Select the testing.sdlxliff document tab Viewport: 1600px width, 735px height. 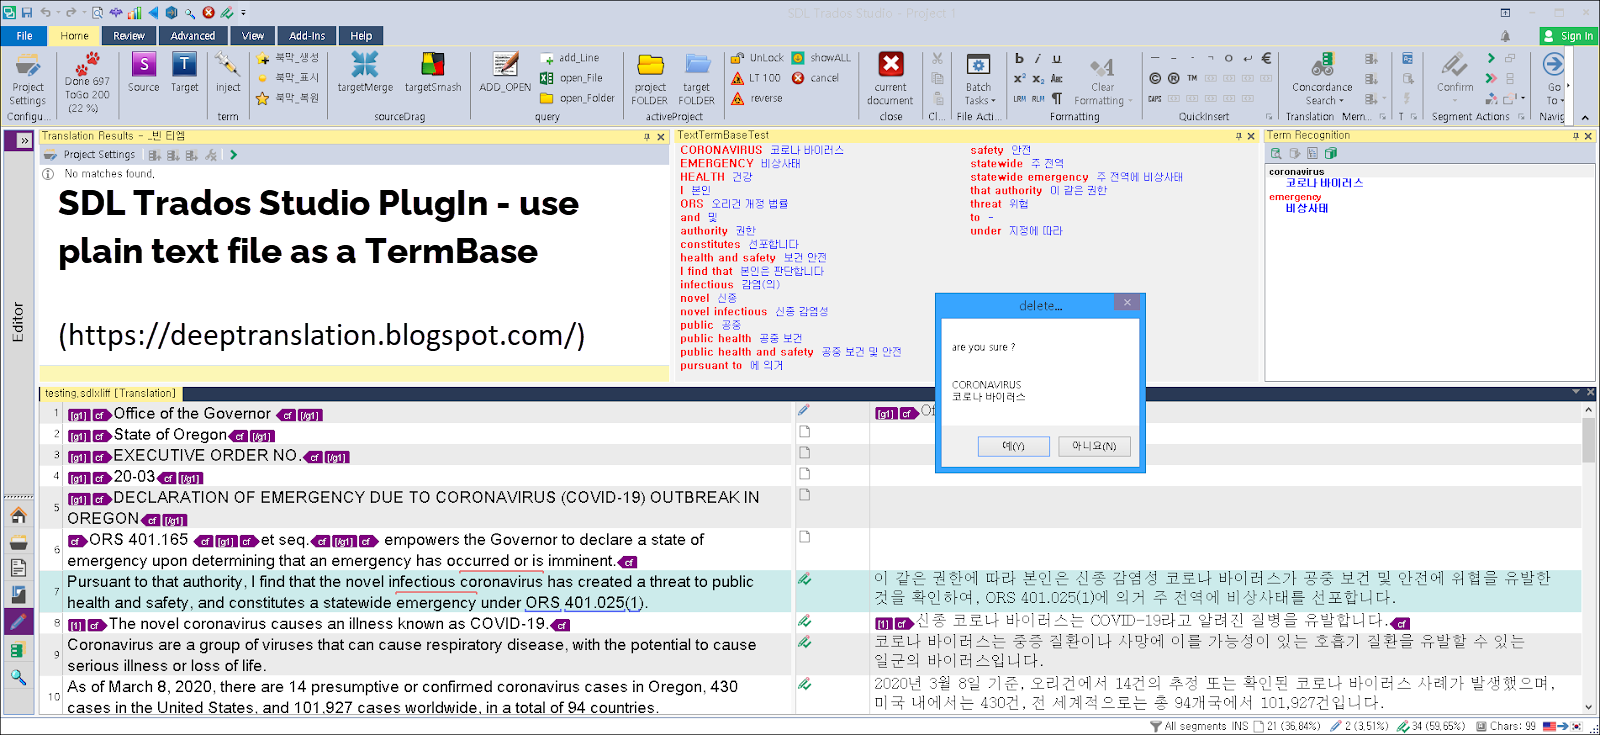click(110, 393)
